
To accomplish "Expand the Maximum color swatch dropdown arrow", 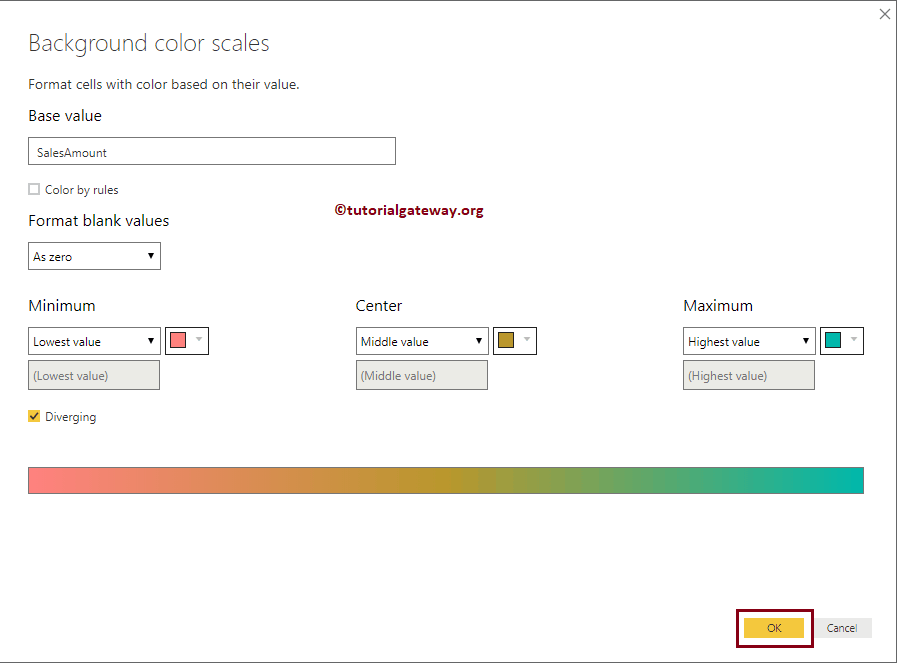I will (x=856, y=341).
